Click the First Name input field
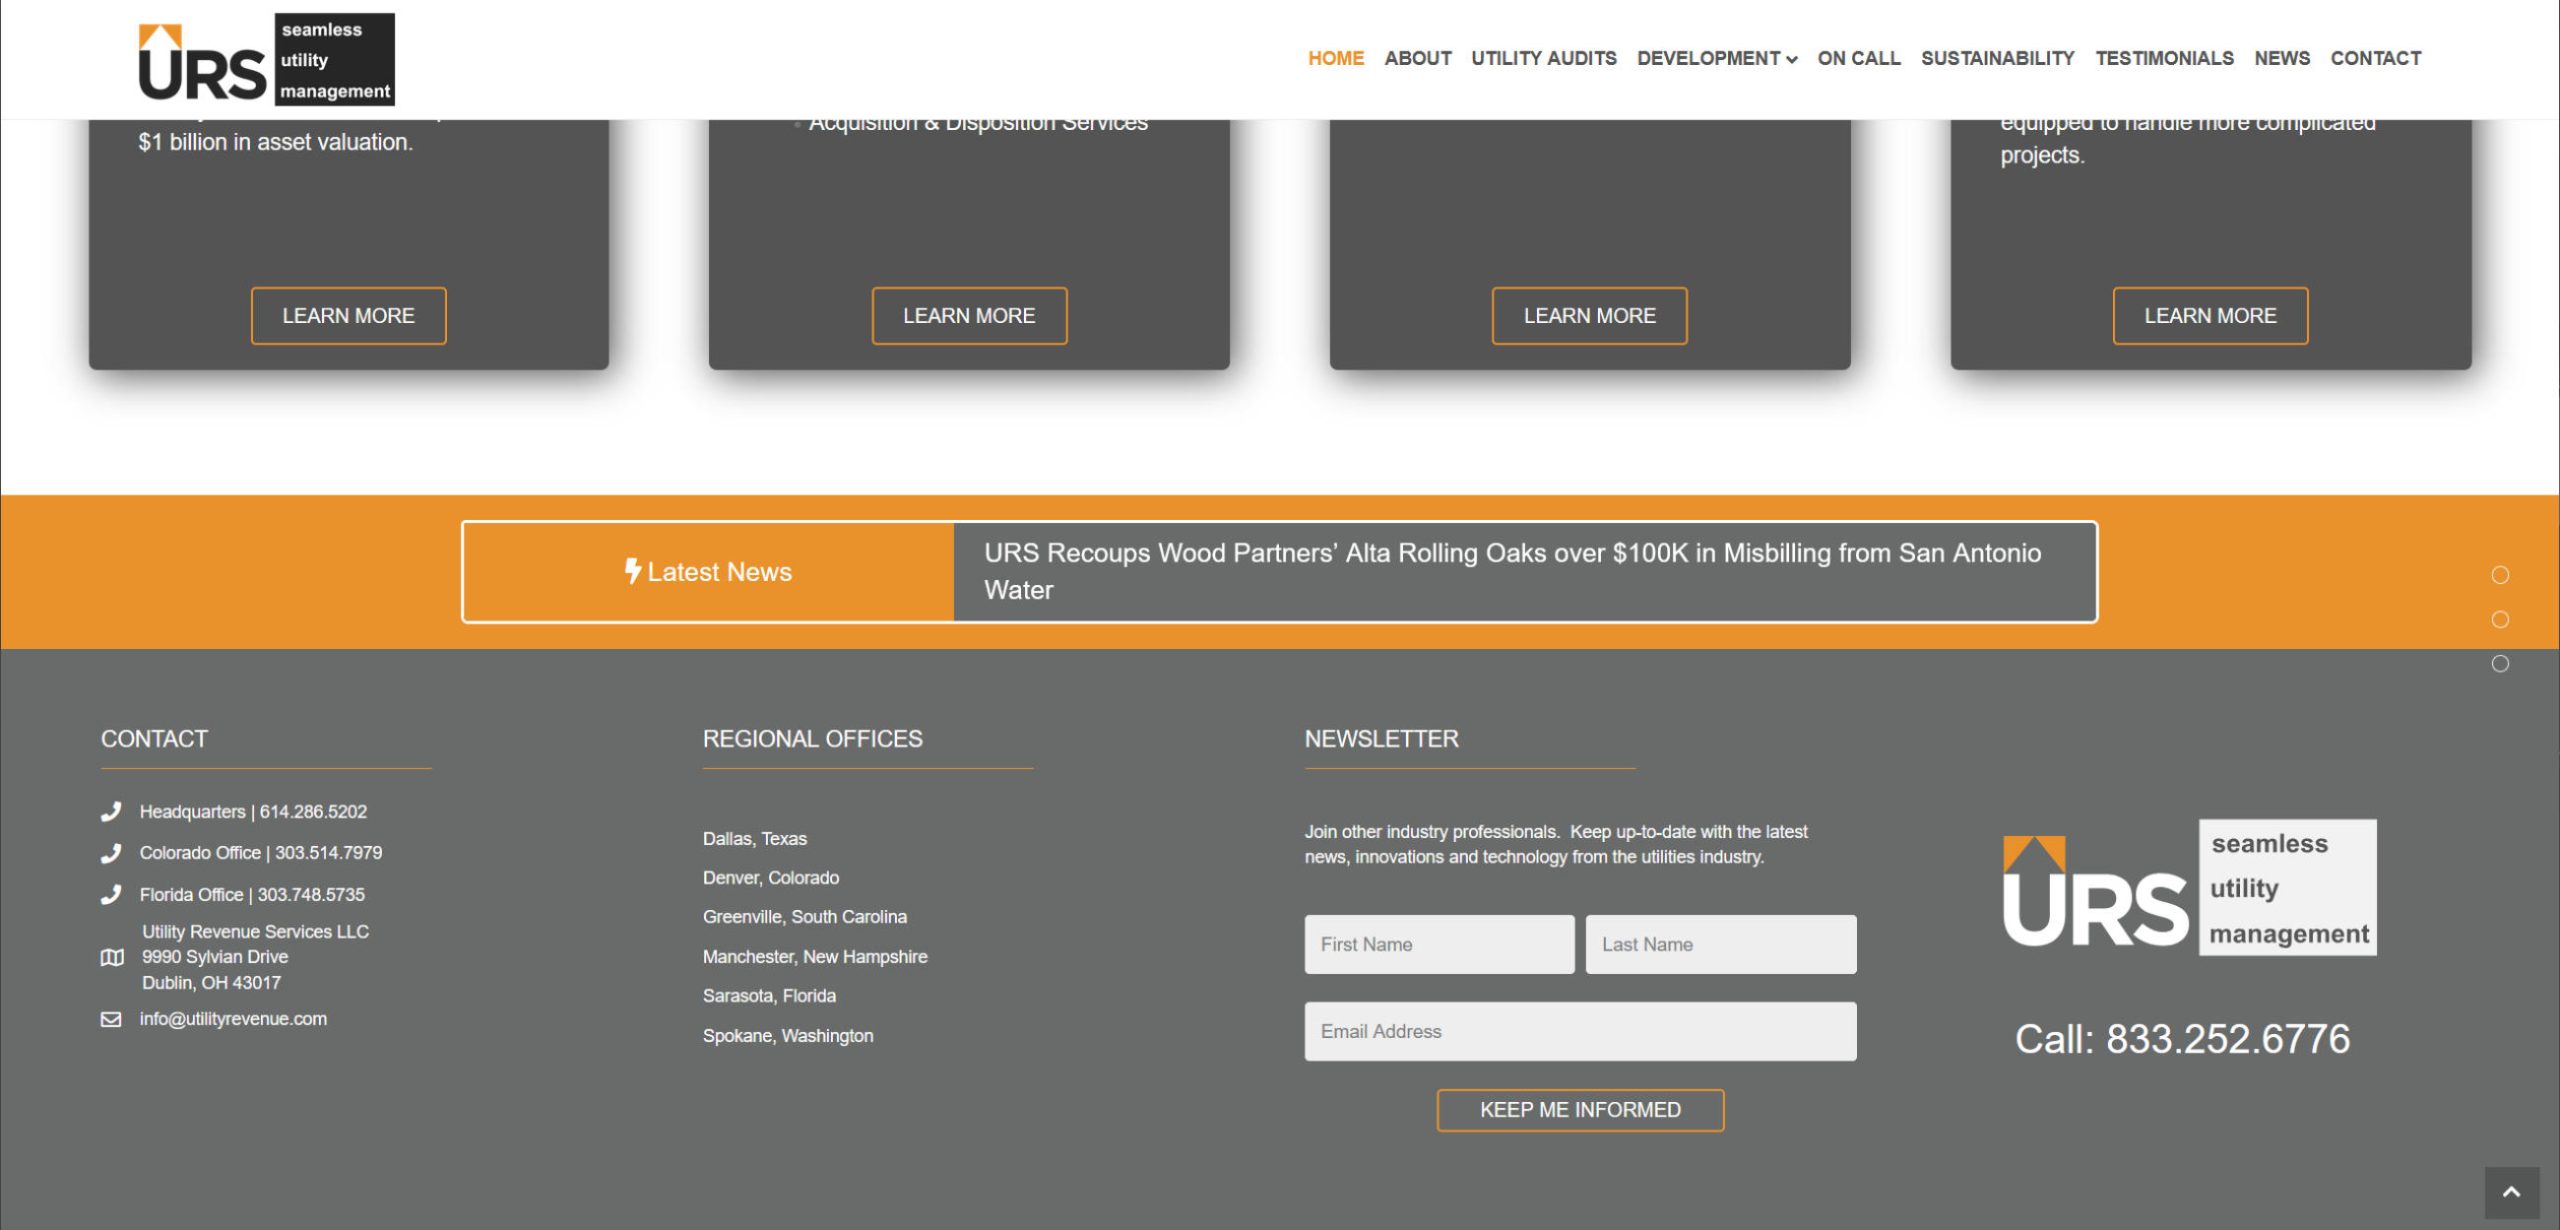The width and height of the screenshot is (2560, 1230). (1438, 944)
